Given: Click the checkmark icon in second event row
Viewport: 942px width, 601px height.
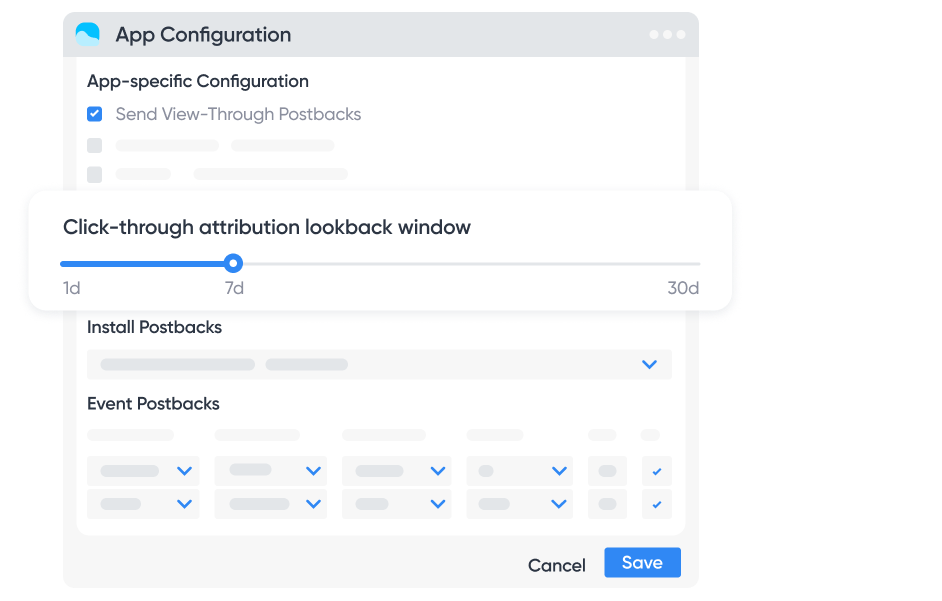Looking at the screenshot, I should tap(657, 504).
